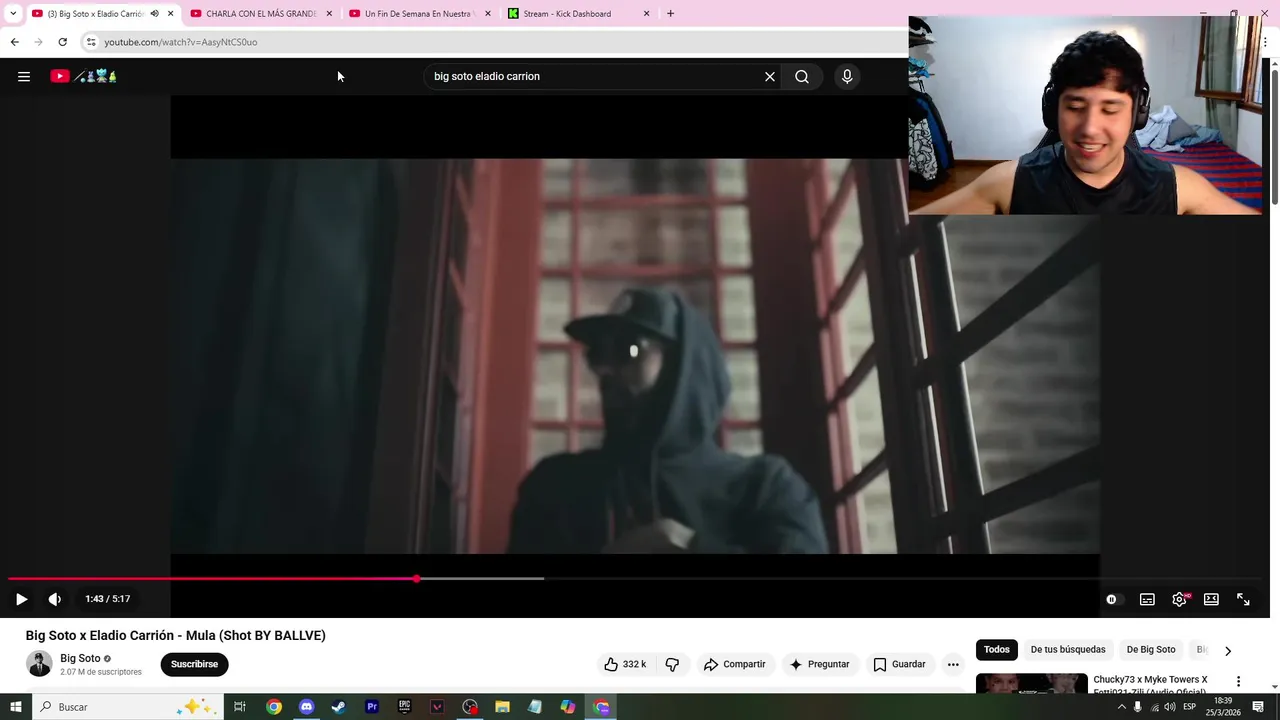Clear the search query with X
The width and height of the screenshot is (1280, 720).
pyautogui.click(x=770, y=76)
